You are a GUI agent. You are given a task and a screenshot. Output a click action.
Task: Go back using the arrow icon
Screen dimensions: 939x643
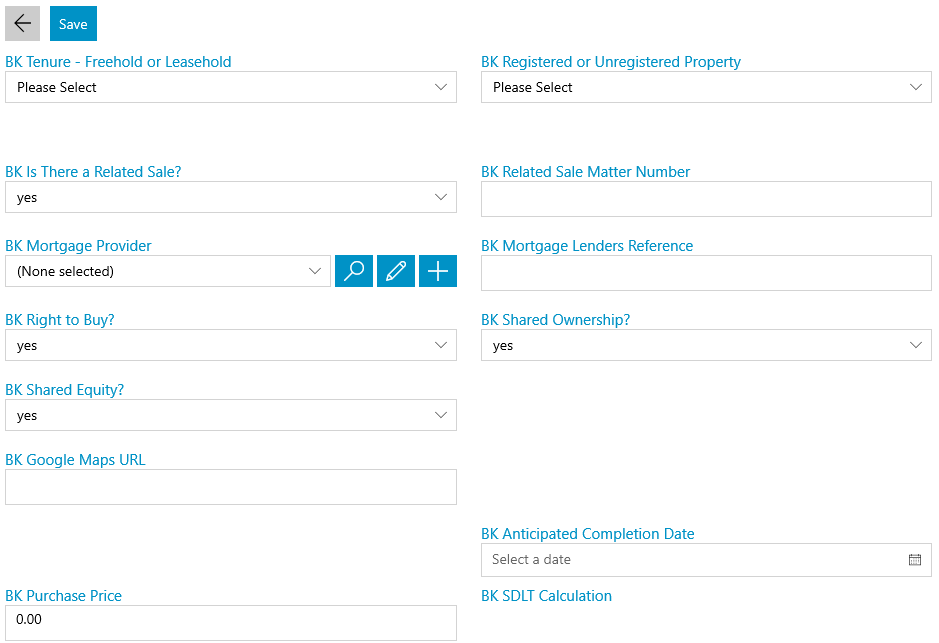[22, 24]
